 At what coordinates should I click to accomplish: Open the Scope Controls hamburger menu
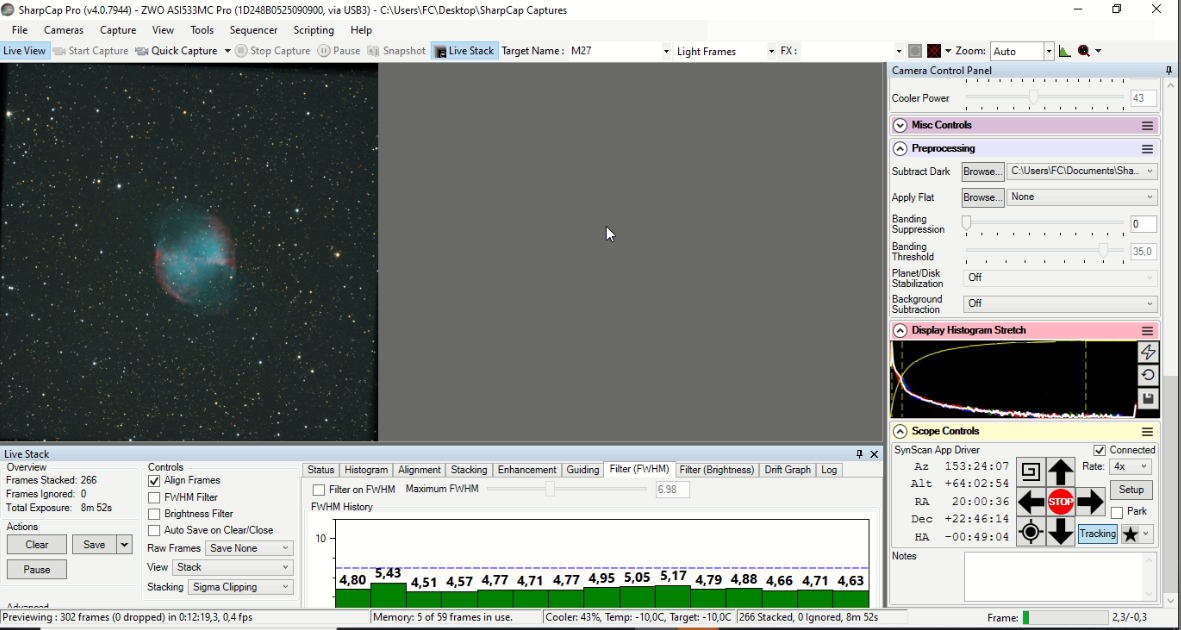1147,431
